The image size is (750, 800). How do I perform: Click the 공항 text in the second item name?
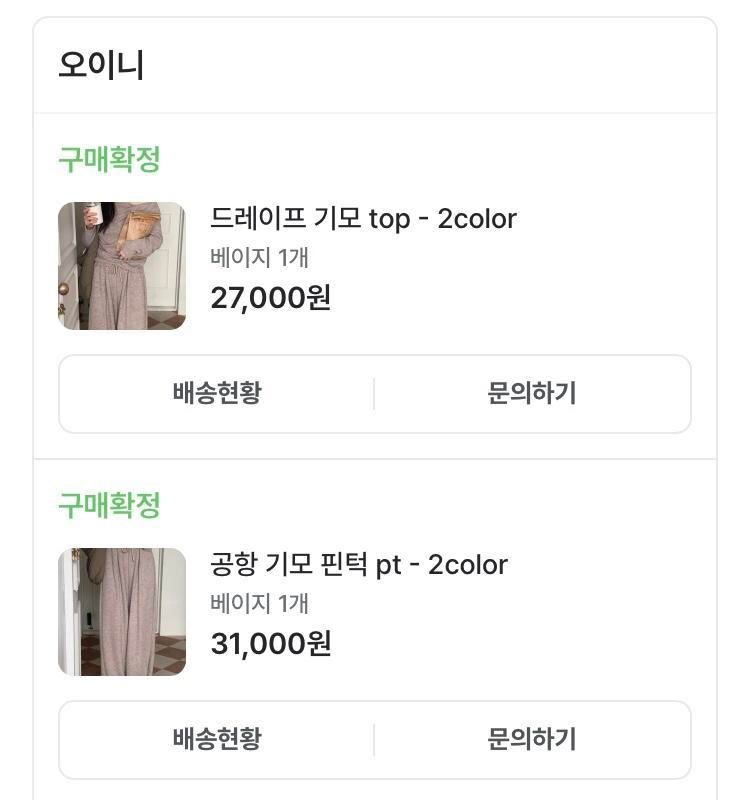(x=233, y=564)
